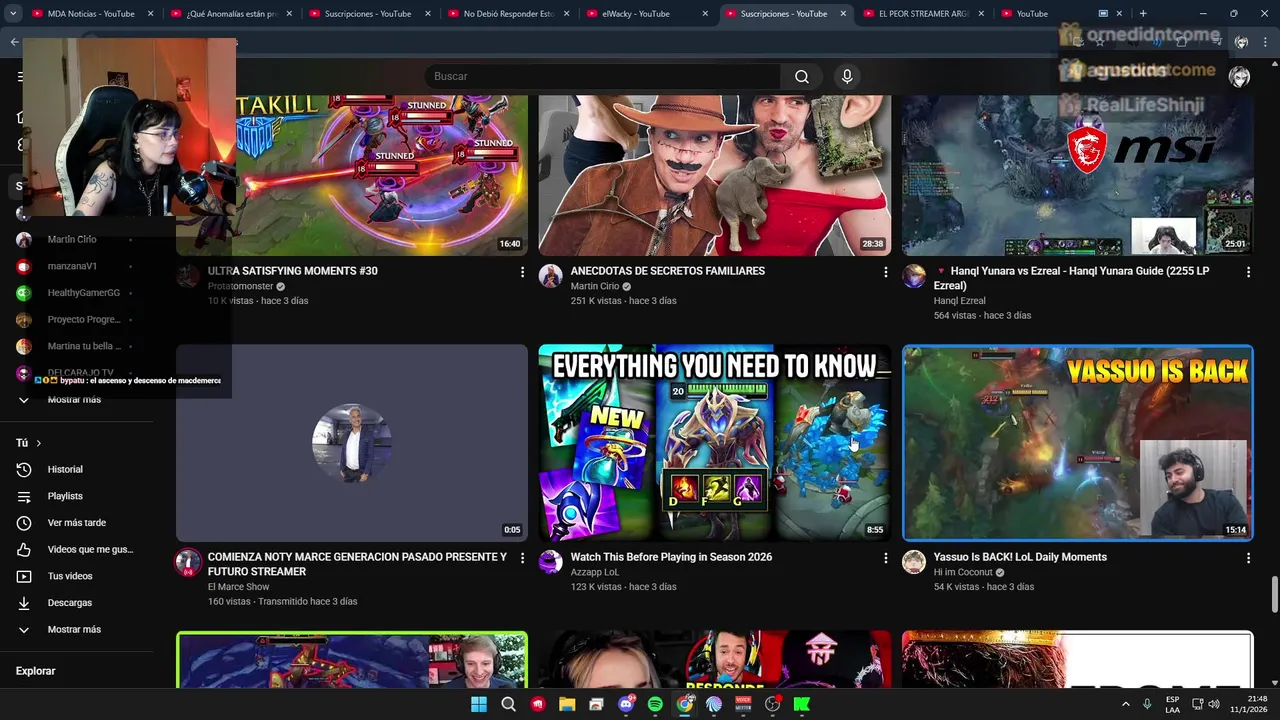Open the manzanaV1 subscription channel
1280x720 pixels.
point(77,266)
